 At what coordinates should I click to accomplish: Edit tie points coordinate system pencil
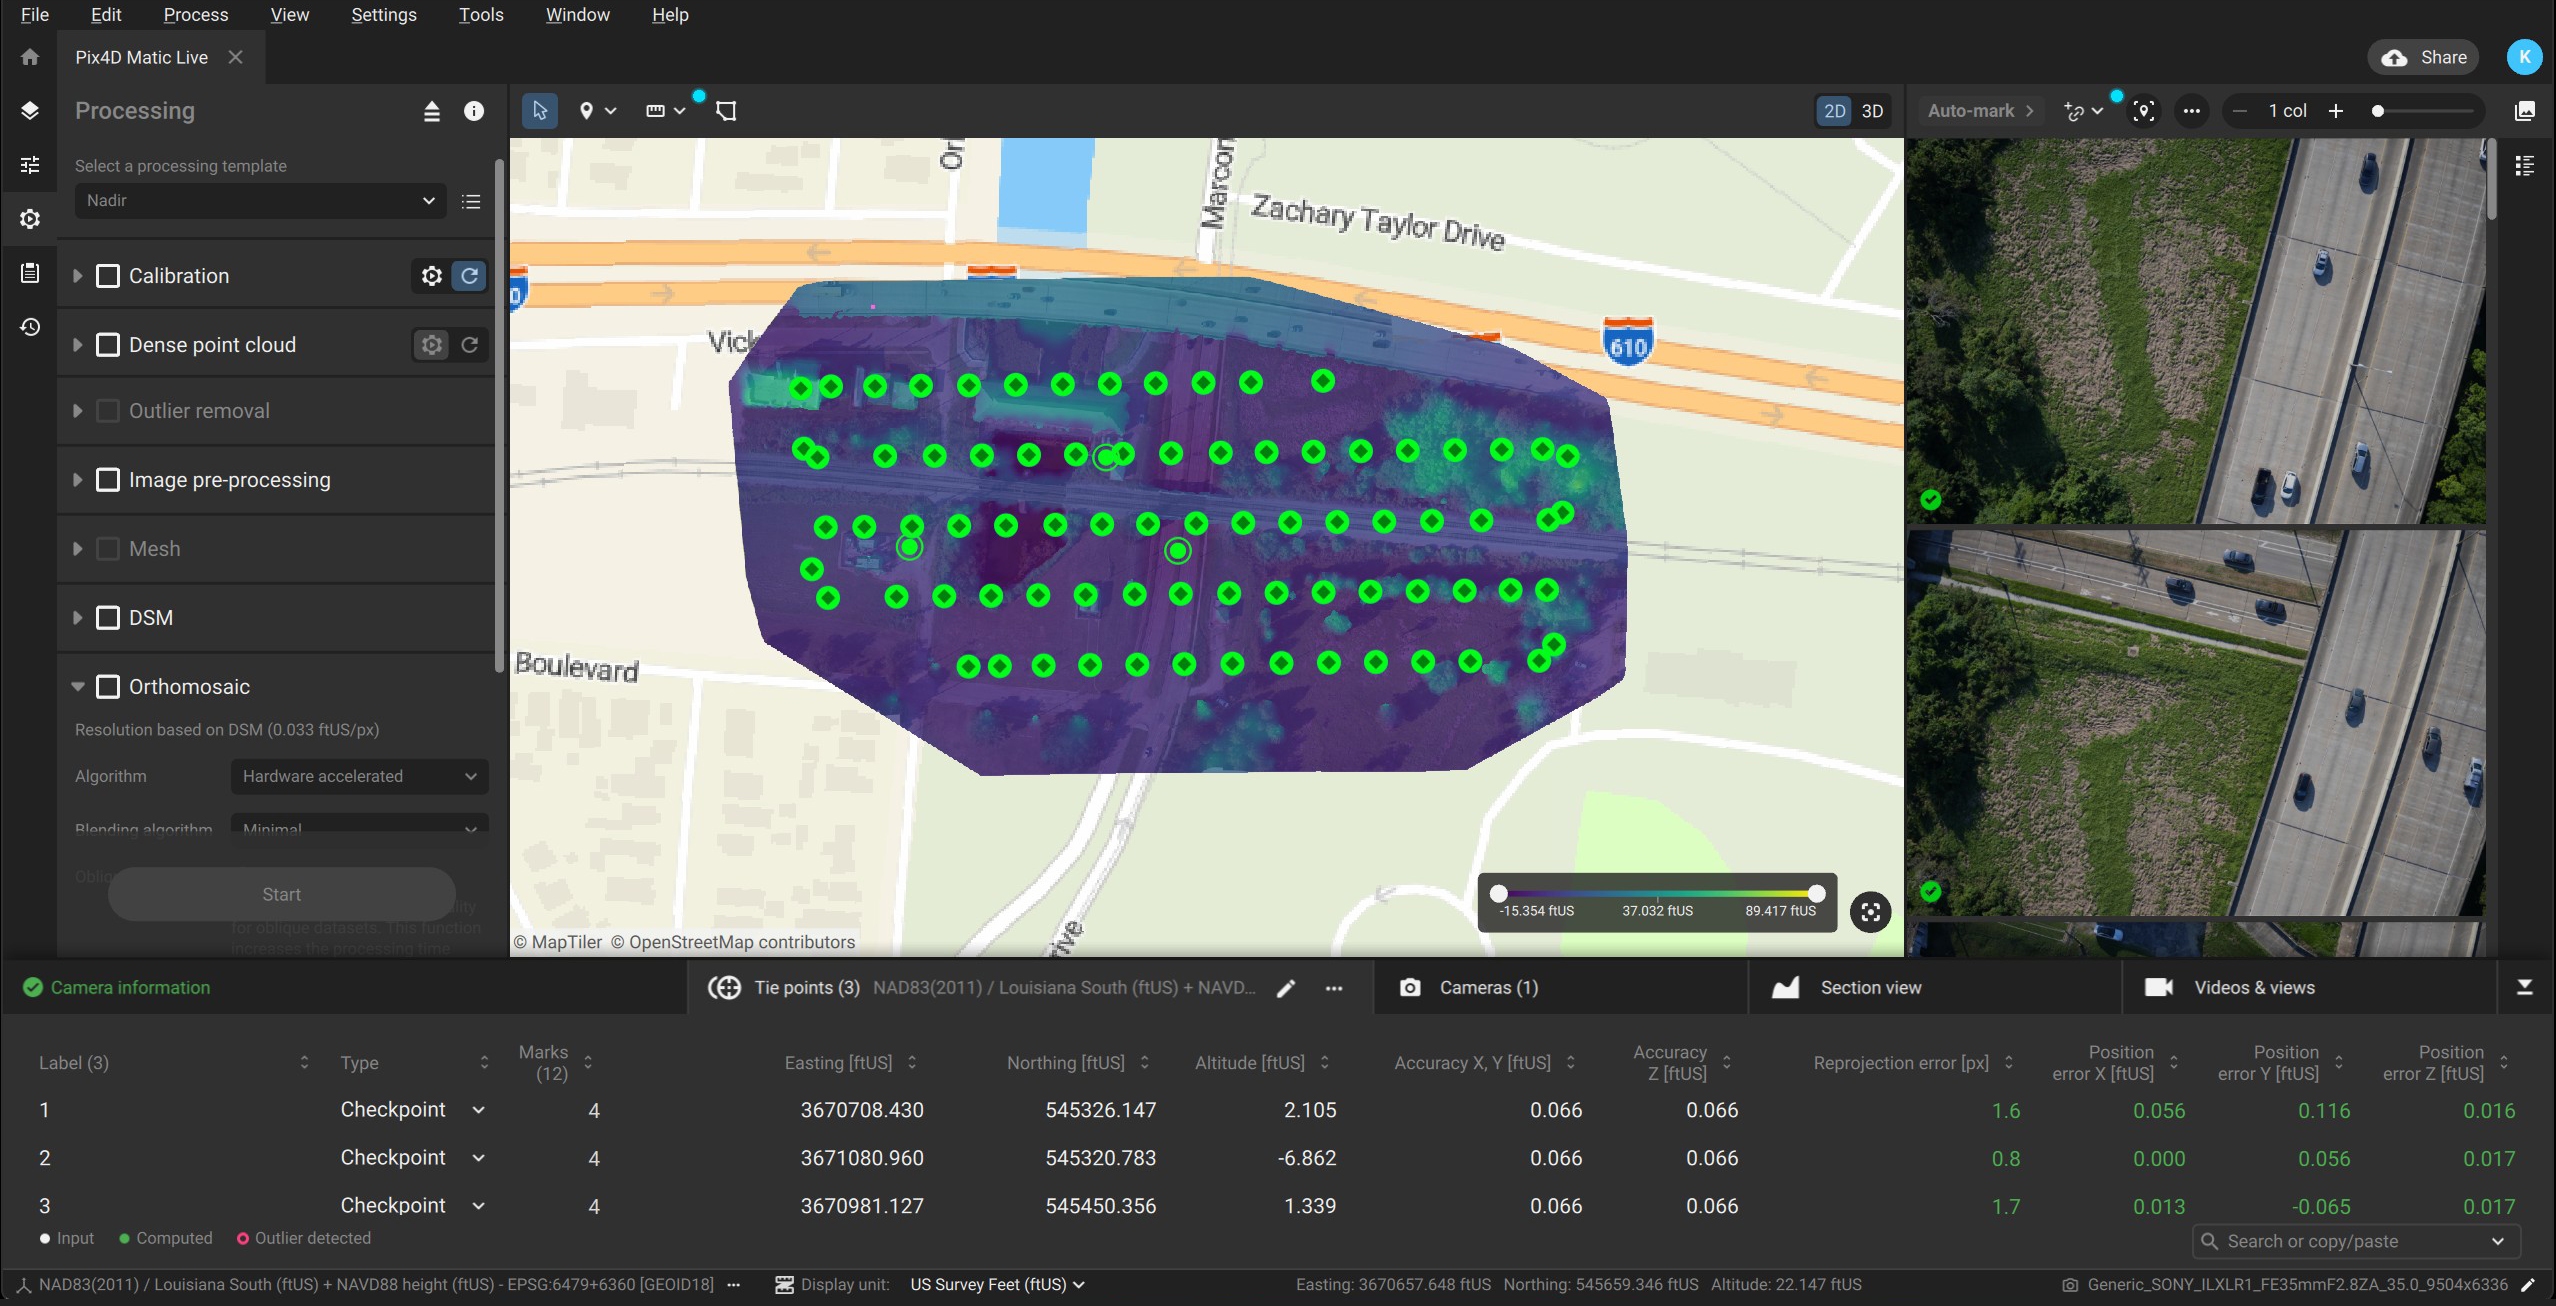coord(1286,988)
